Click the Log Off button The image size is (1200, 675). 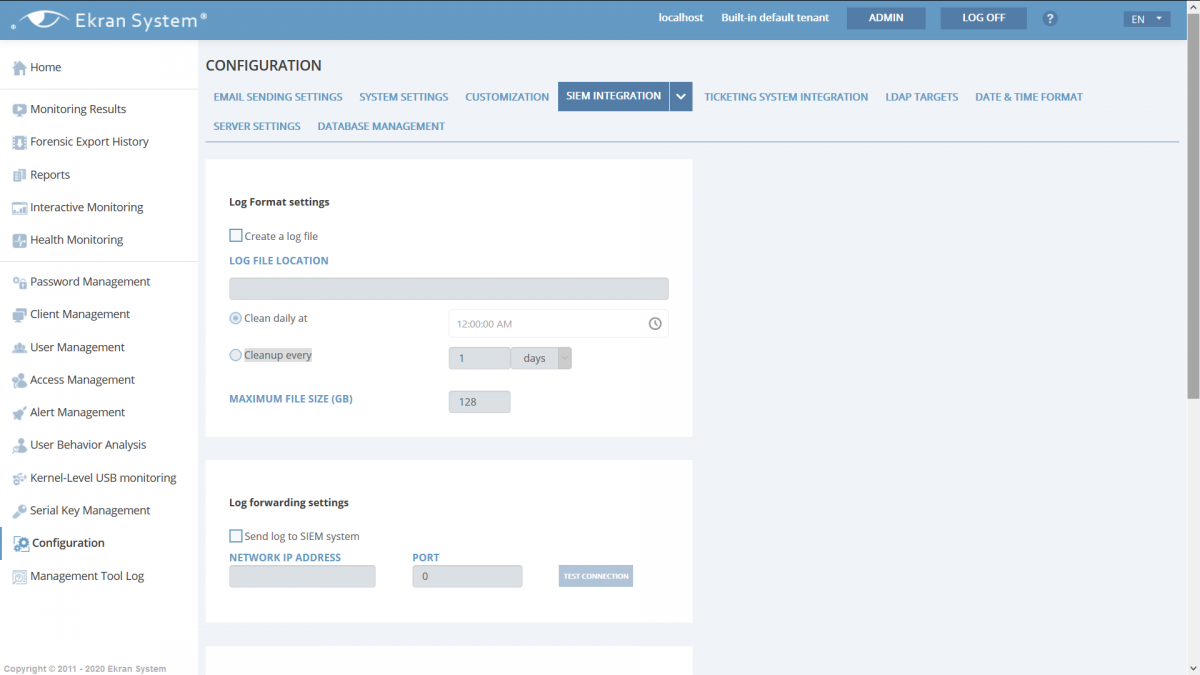[x=983, y=18]
